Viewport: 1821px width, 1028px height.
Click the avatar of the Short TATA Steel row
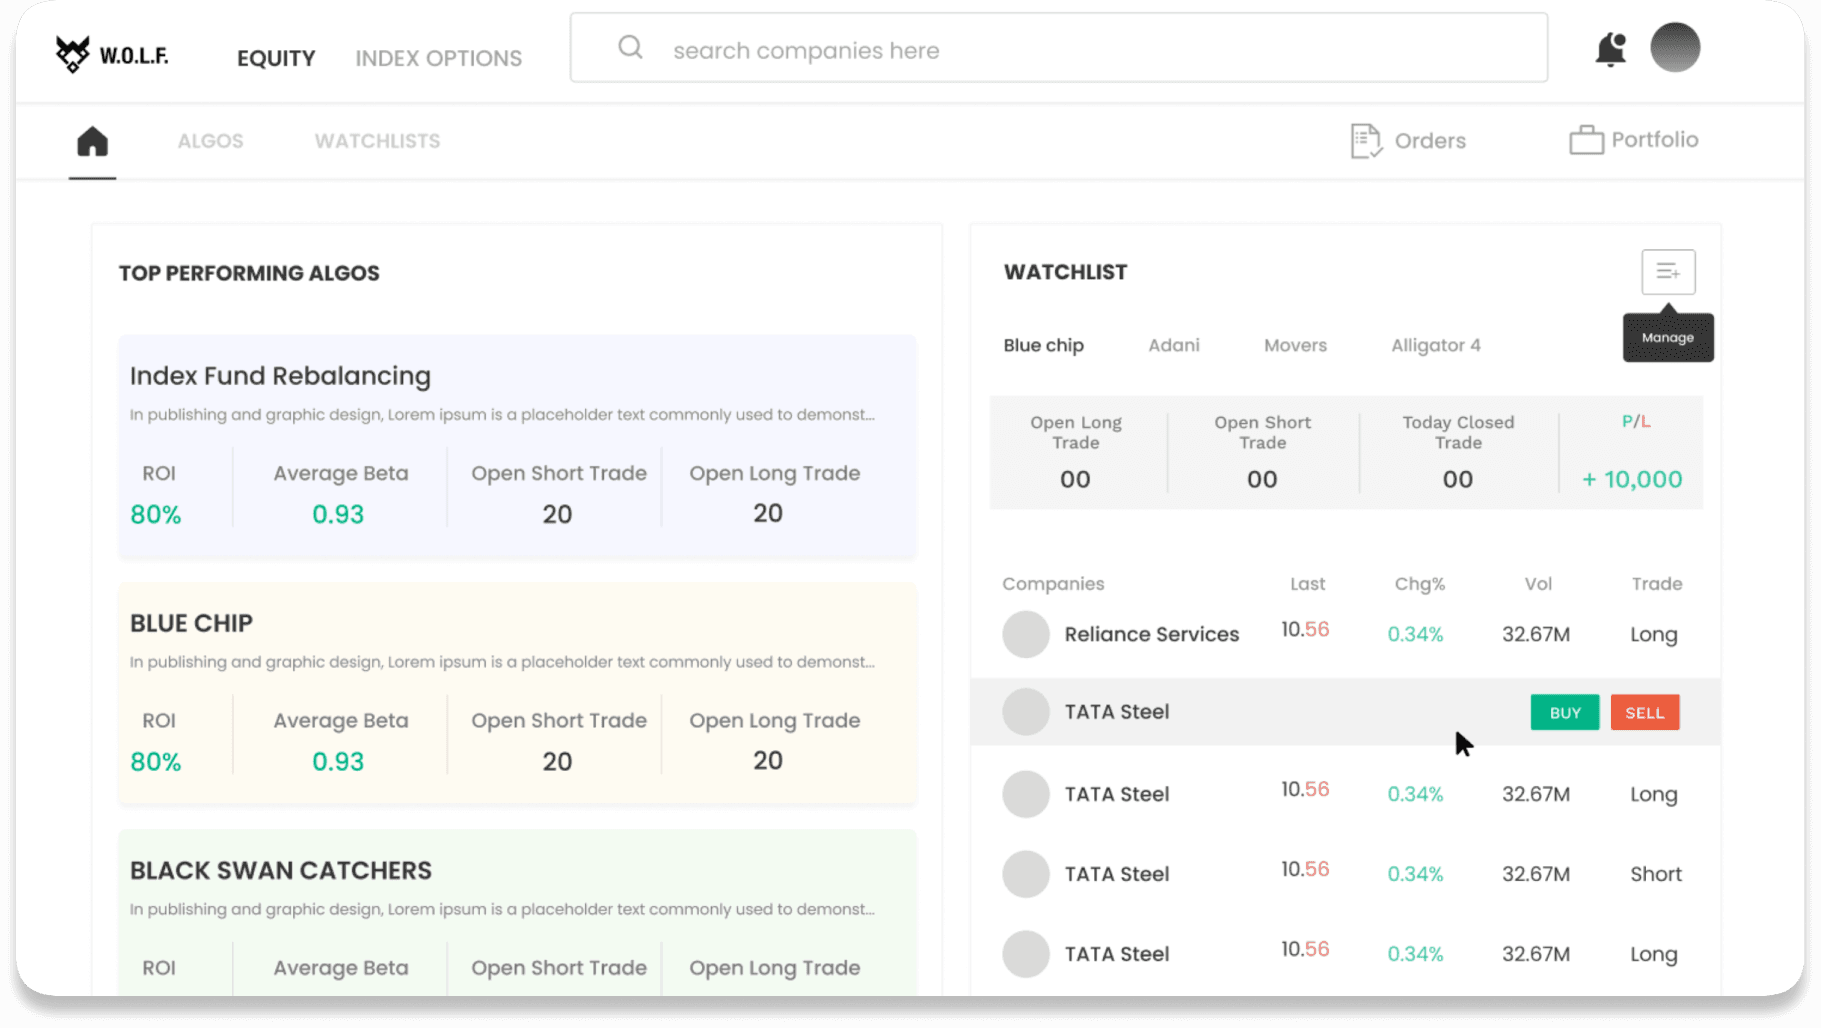tap(1026, 874)
